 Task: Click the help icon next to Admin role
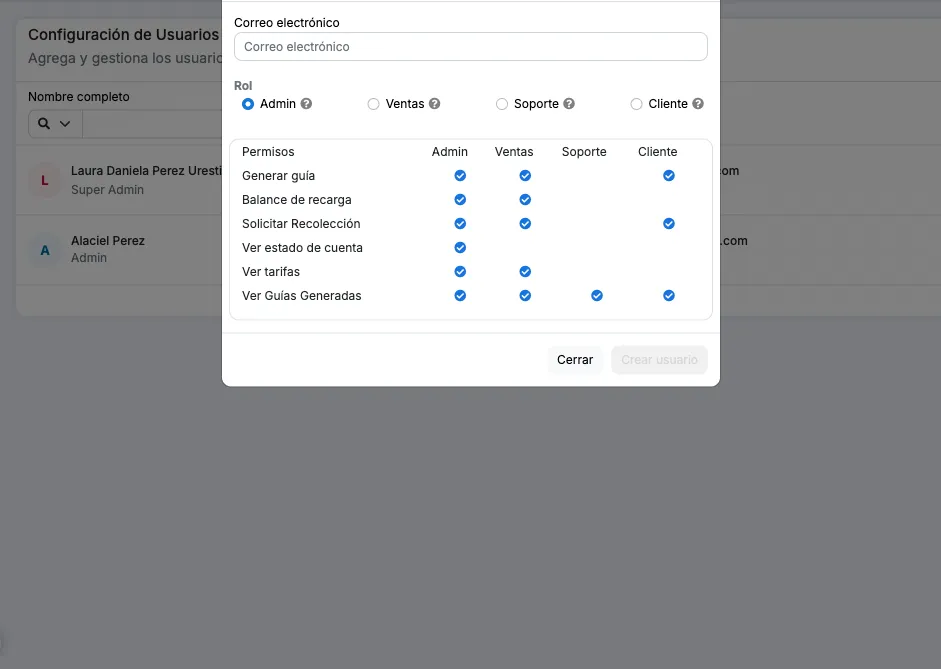[306, 104]
